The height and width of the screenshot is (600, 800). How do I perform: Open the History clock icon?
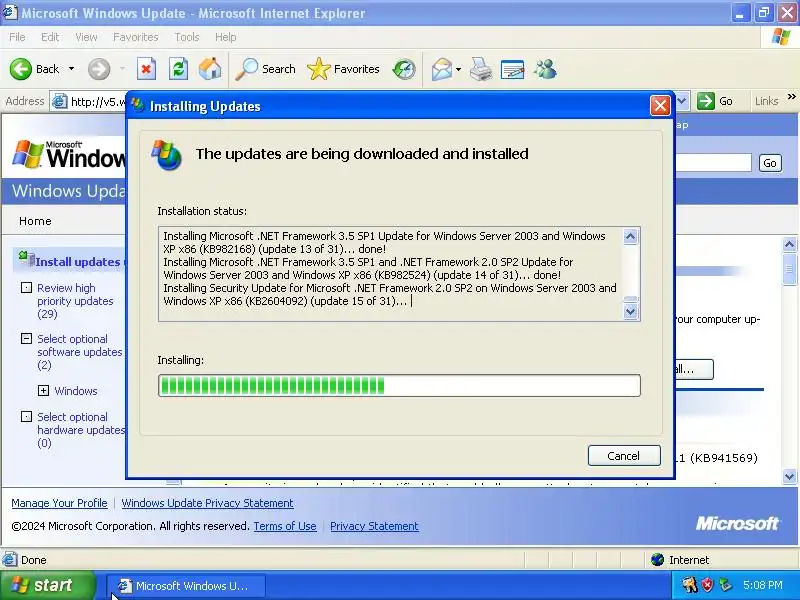click(x=404, y=69)
